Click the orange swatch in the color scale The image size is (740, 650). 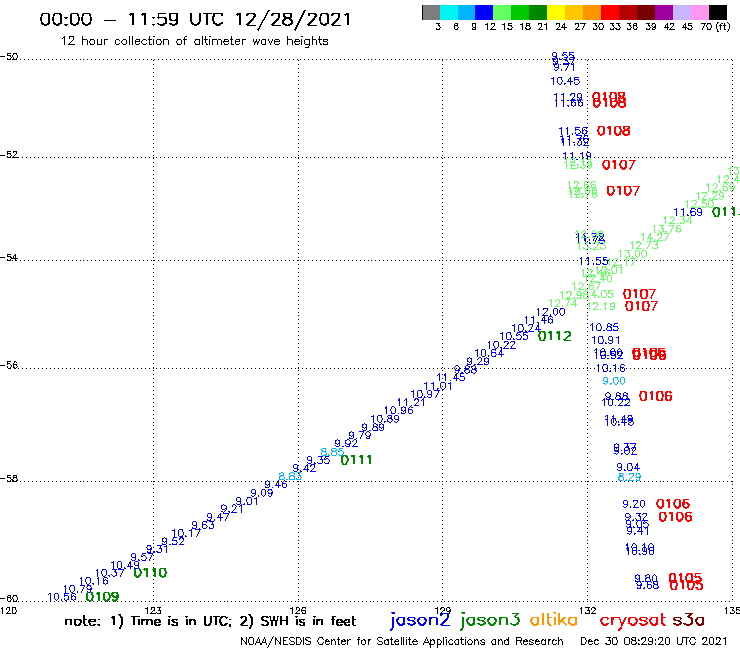(x=592, y=13)
